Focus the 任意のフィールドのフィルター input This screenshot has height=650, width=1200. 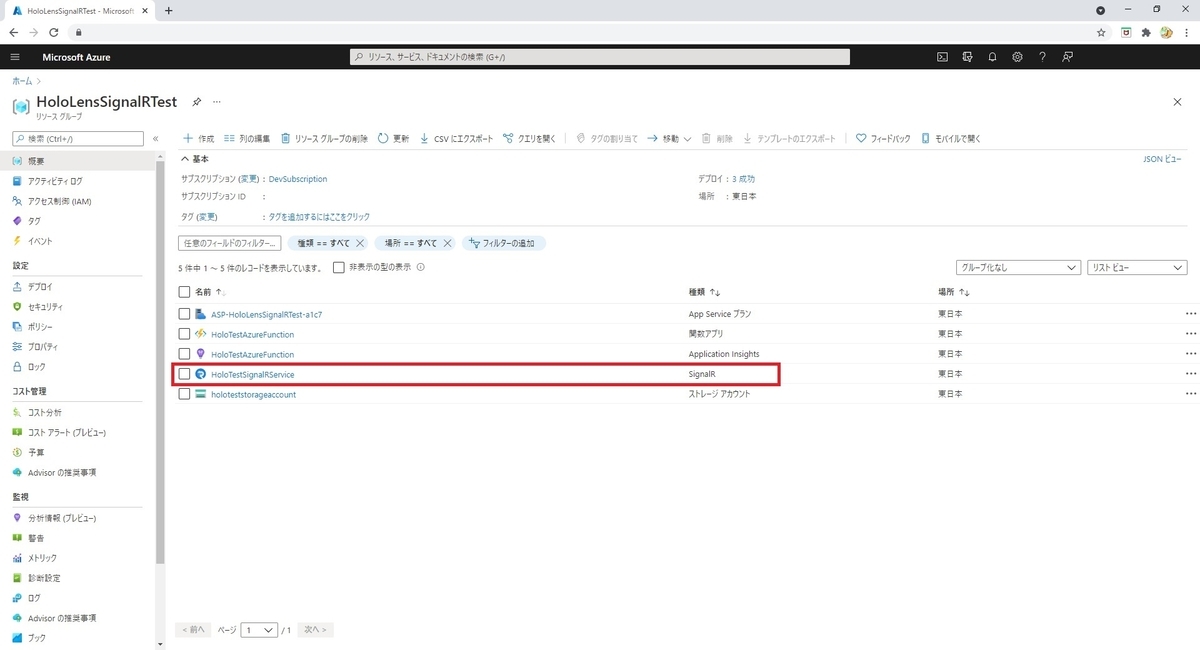pos(230,243)
